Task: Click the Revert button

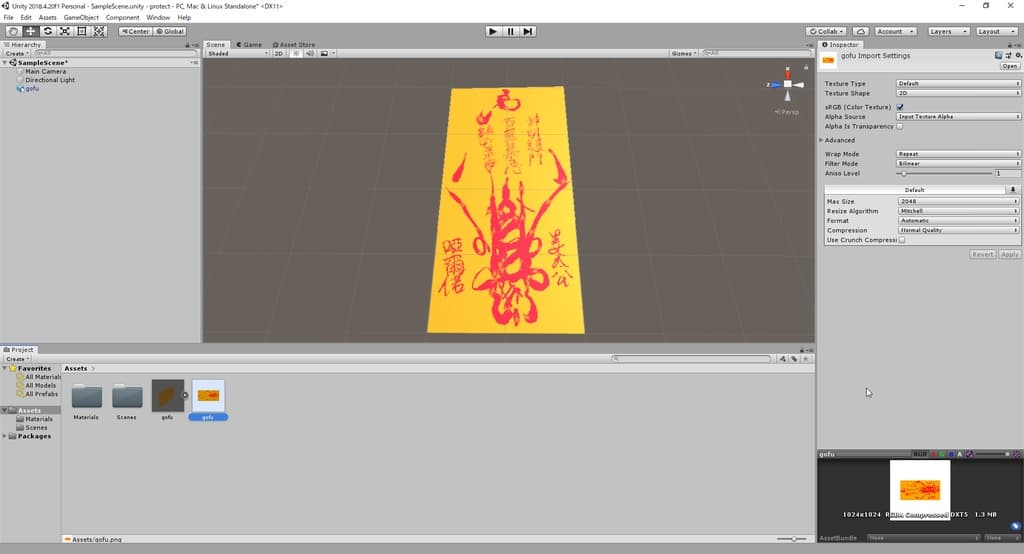Action: pos(982,254)
